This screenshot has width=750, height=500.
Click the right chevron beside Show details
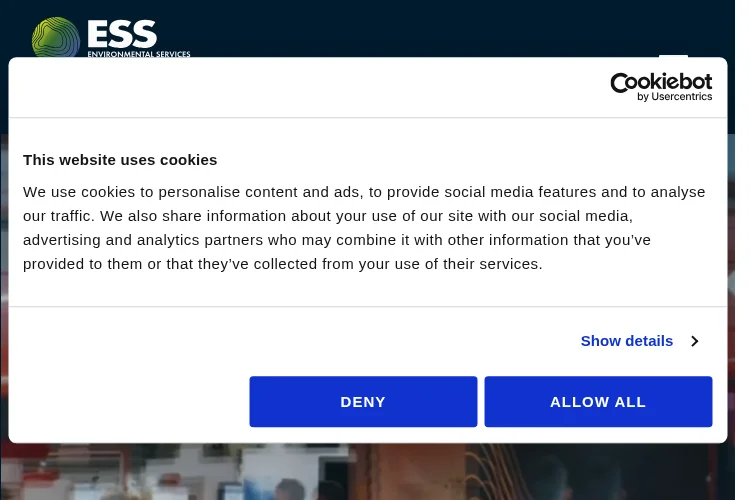point(695,341)
